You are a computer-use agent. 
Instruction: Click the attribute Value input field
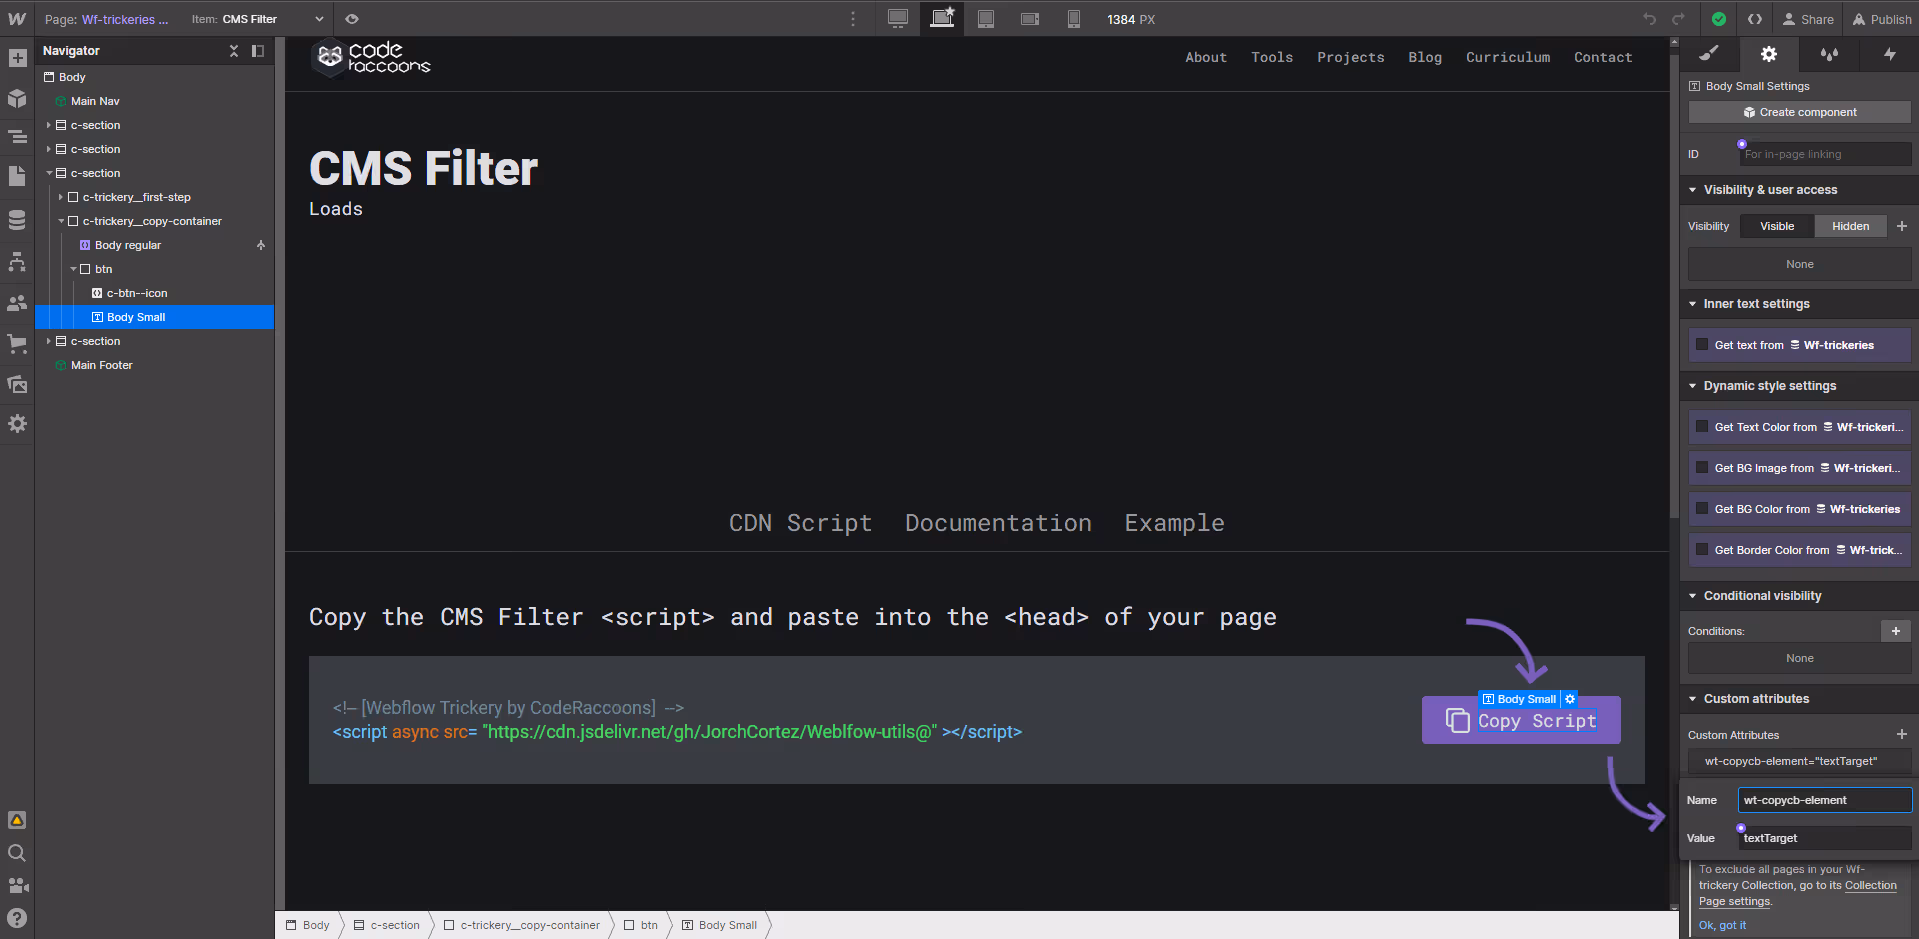(1825, 838)
